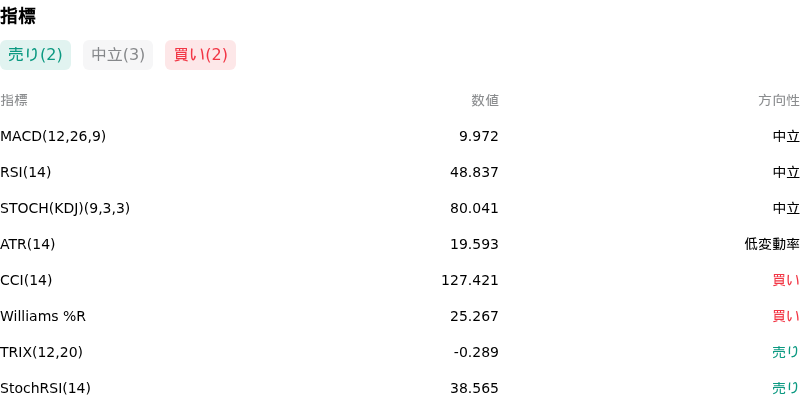Click the 指標 section heading
The height and width of the screenshot is (398, 800).
[x=18, y=16]
